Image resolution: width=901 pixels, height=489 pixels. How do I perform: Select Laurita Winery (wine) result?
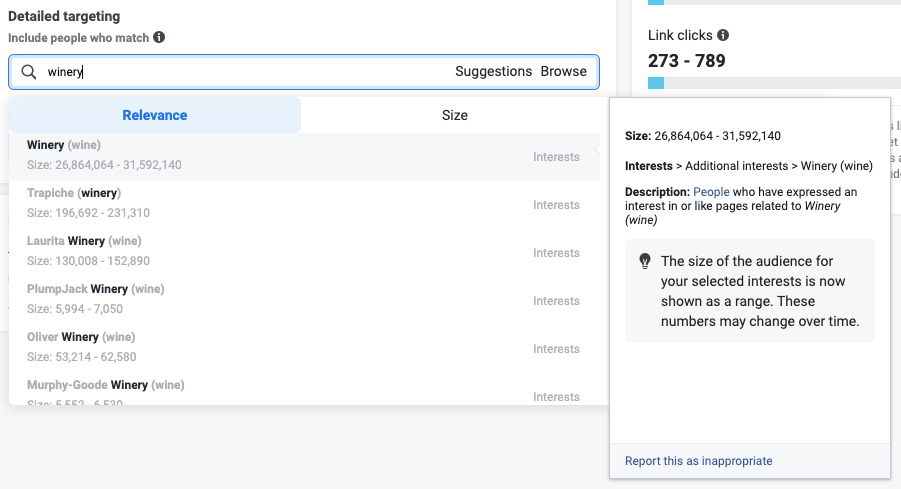click(305, 253)
